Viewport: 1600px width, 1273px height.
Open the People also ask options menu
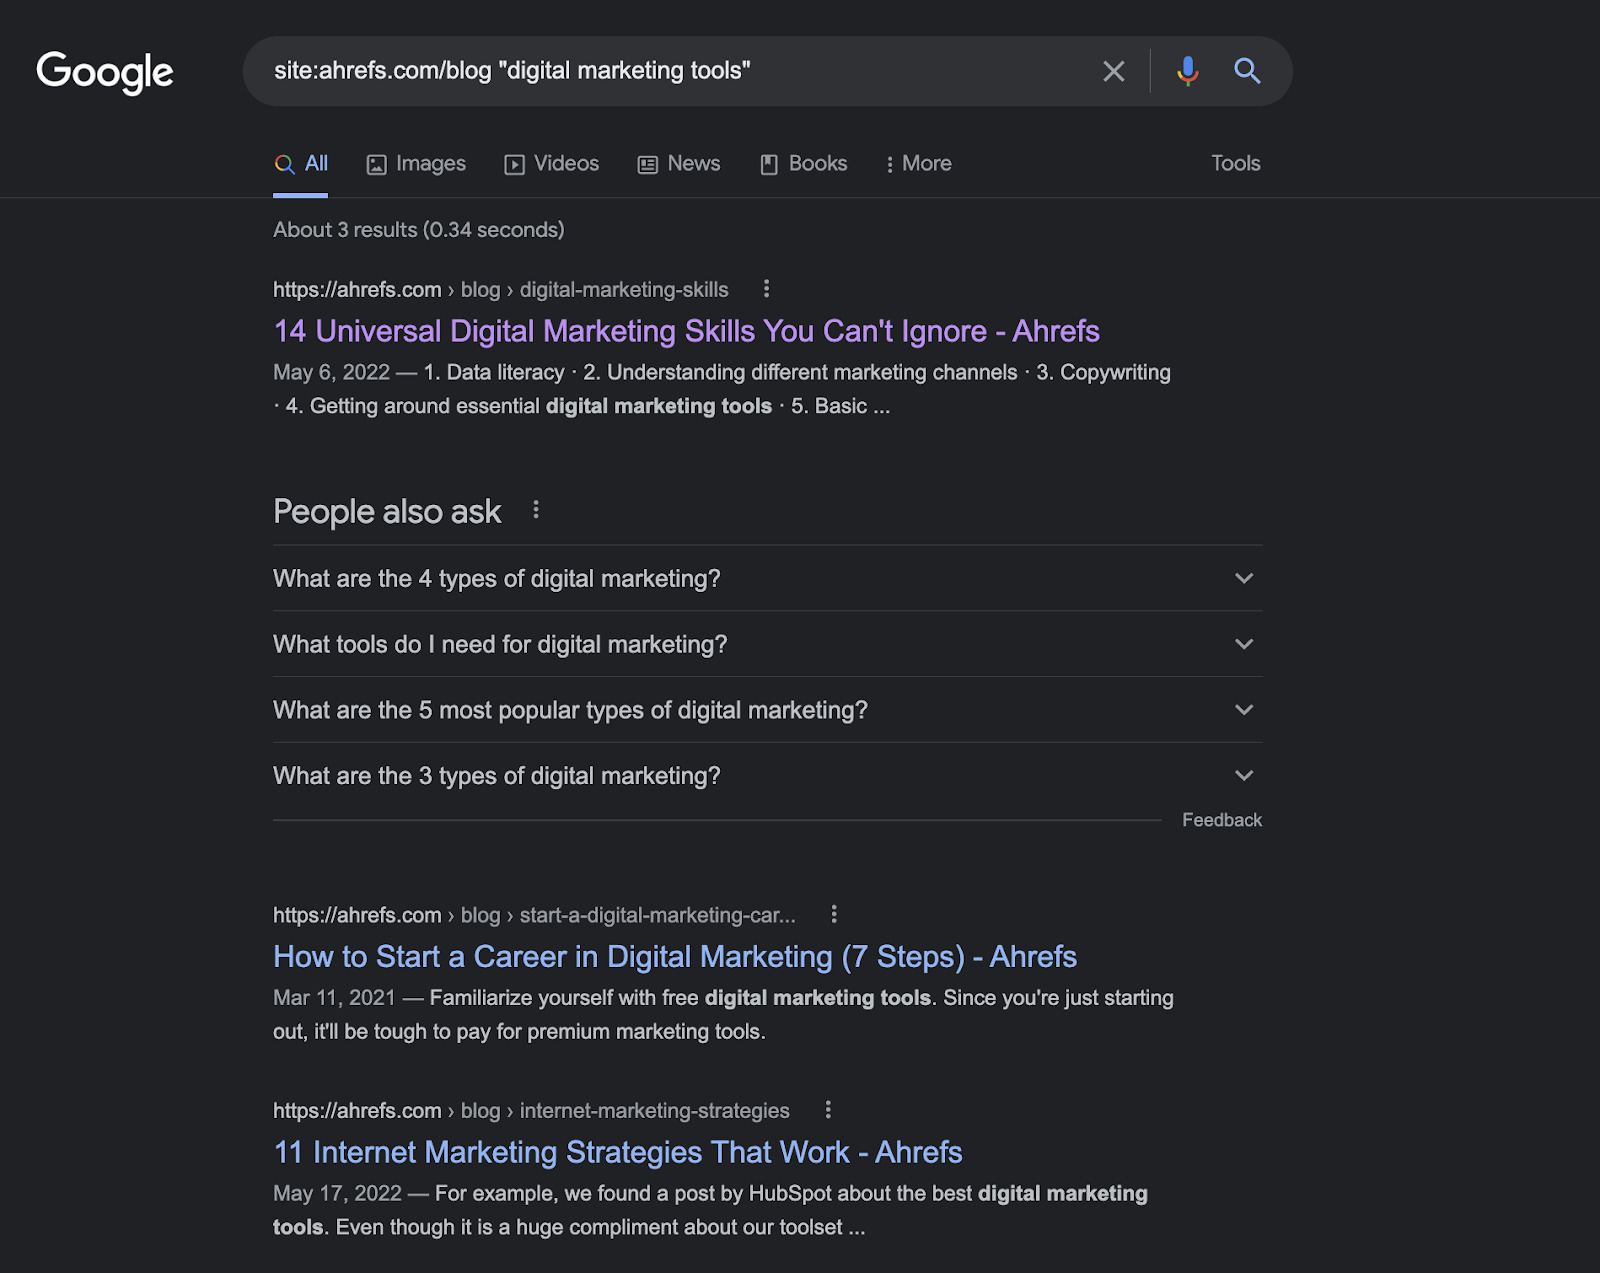[x=536, y=510]
